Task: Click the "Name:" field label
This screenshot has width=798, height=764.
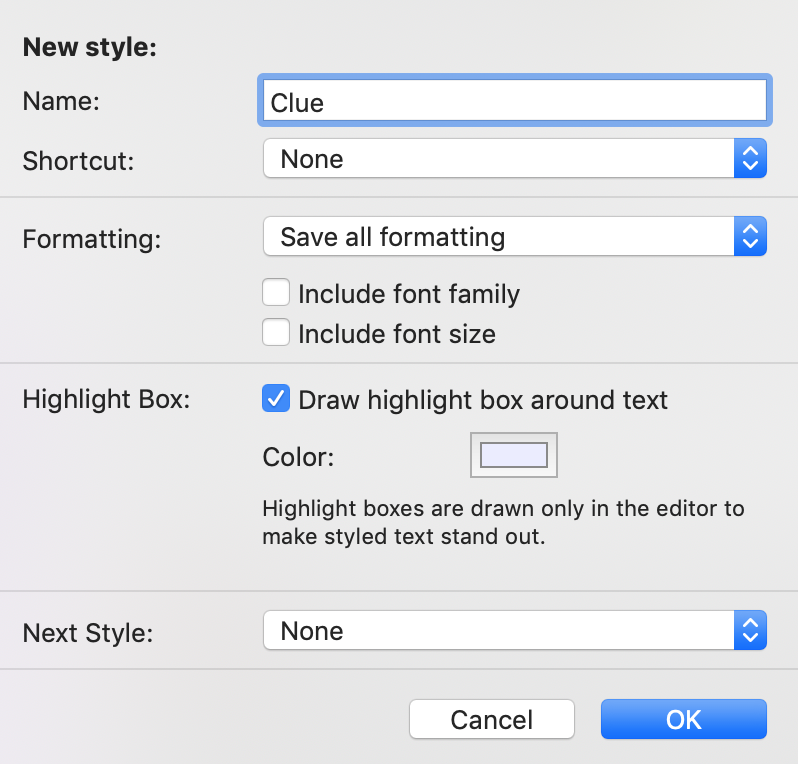Action: click(61, 101)
